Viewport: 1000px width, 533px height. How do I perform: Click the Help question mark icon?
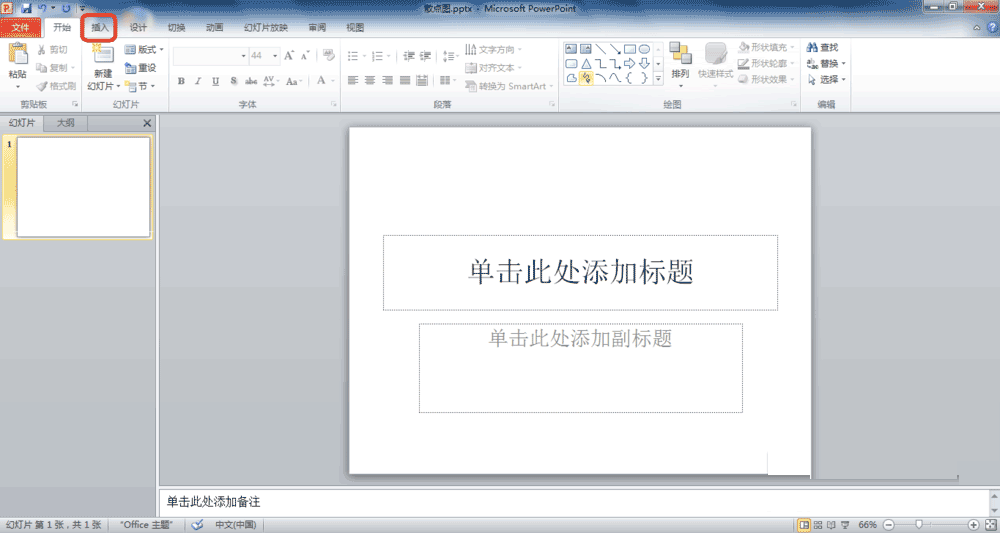click(992, 27)
